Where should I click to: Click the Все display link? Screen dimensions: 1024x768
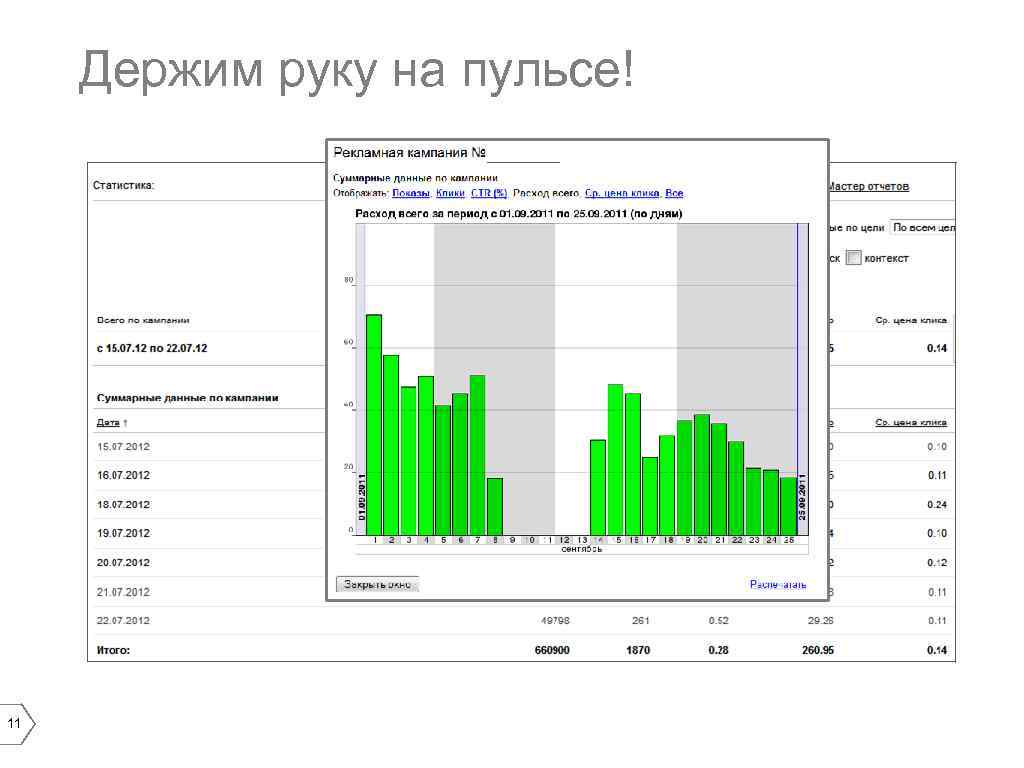coord(674,193)
